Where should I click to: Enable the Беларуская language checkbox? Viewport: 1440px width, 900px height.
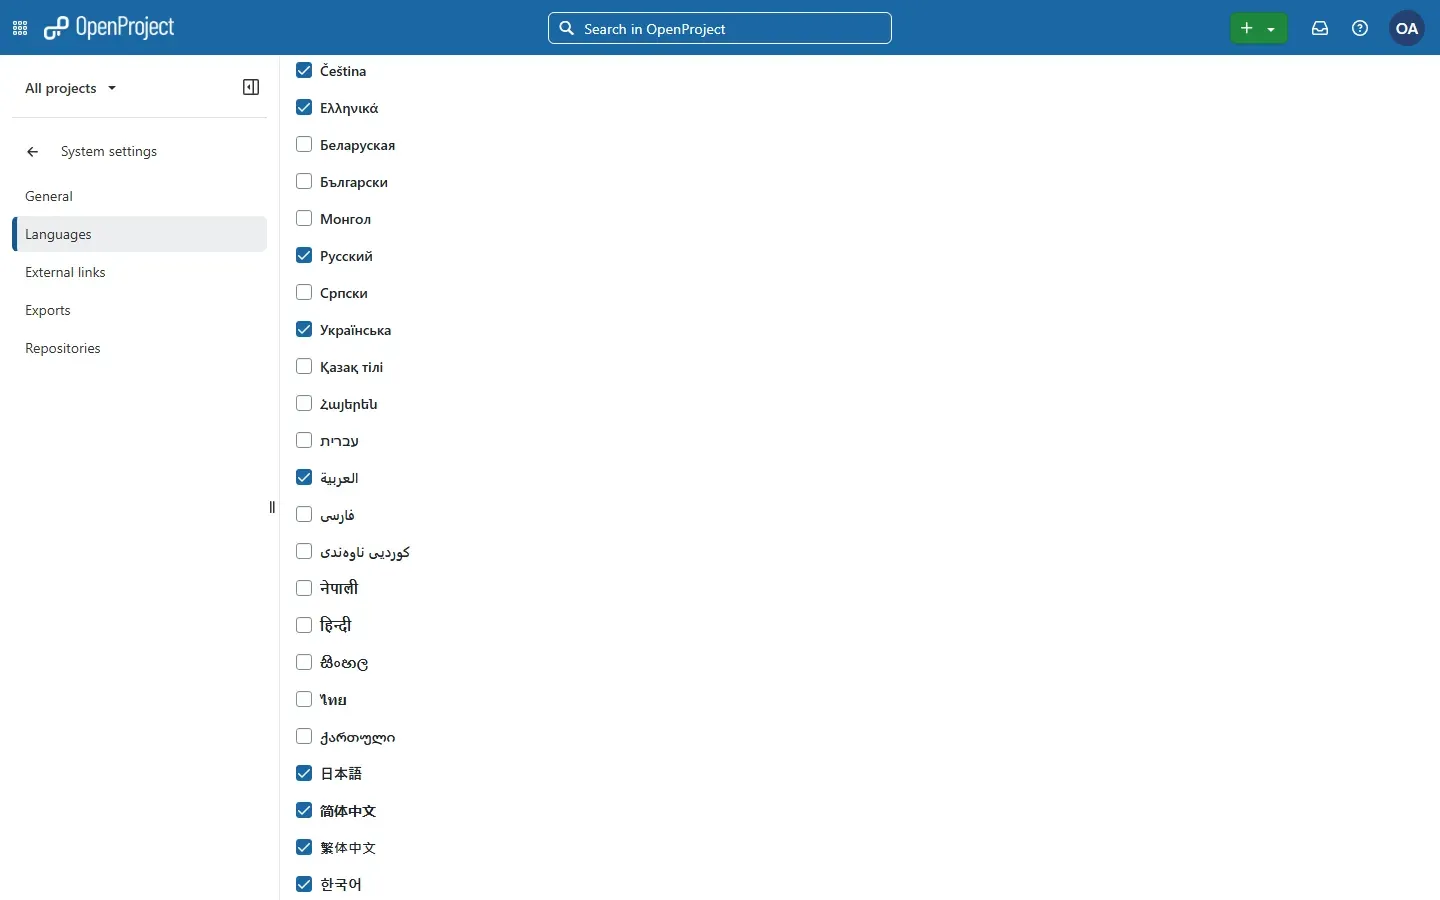coord(304,144)
